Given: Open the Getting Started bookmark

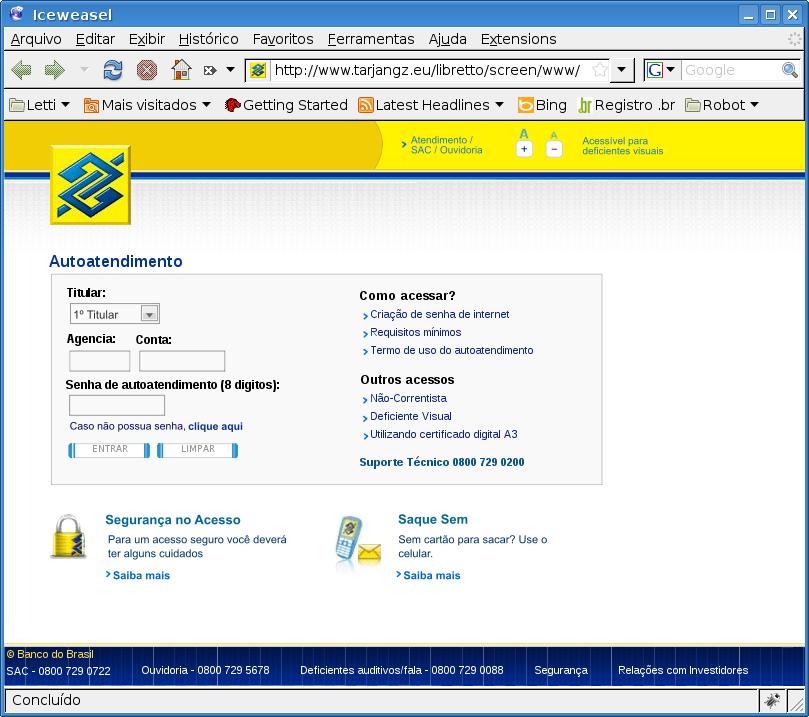Looking at the screenshot, I should [x=286, y=105].
